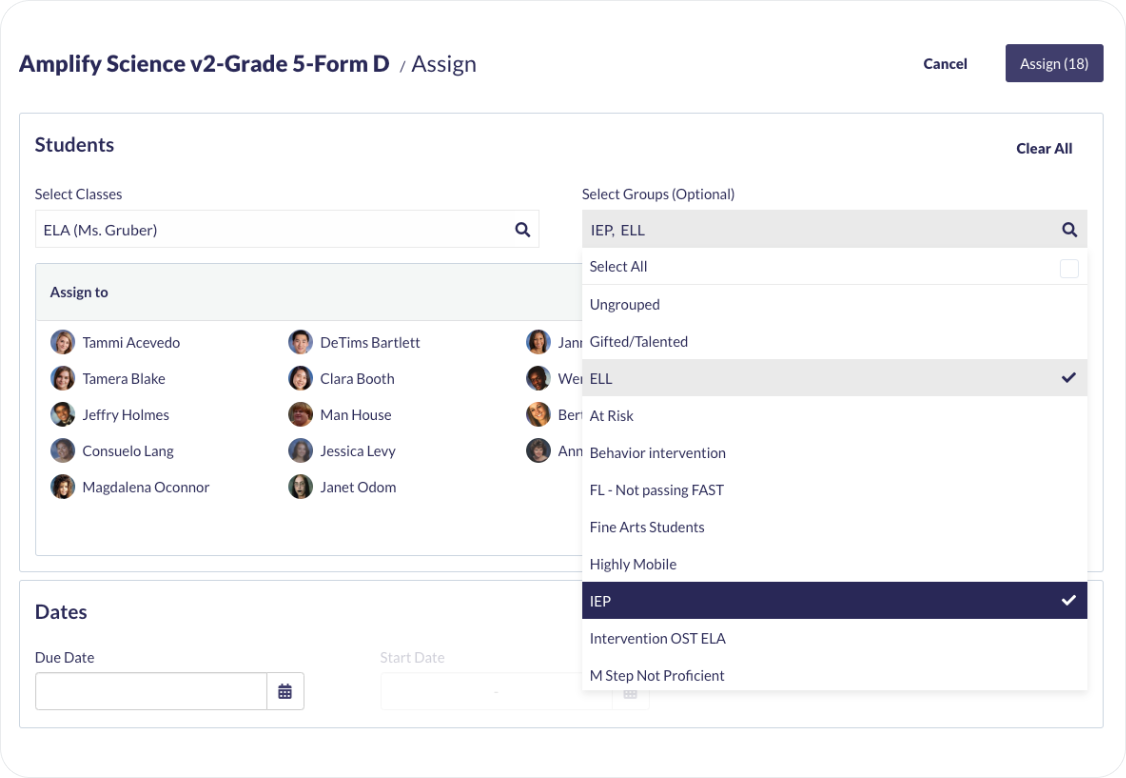
Task: Click the Janet Odom student name
Action: click(358, 487)
